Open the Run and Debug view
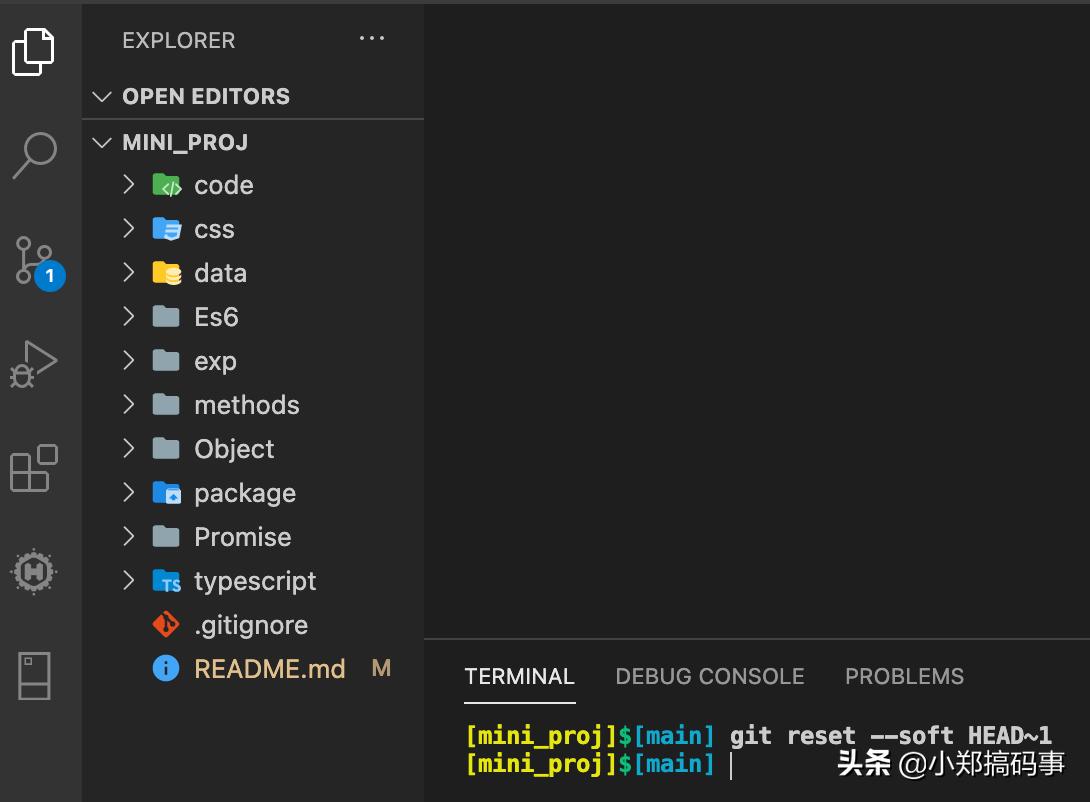This screenshot has height=802, width=1090. pos(33,364)
